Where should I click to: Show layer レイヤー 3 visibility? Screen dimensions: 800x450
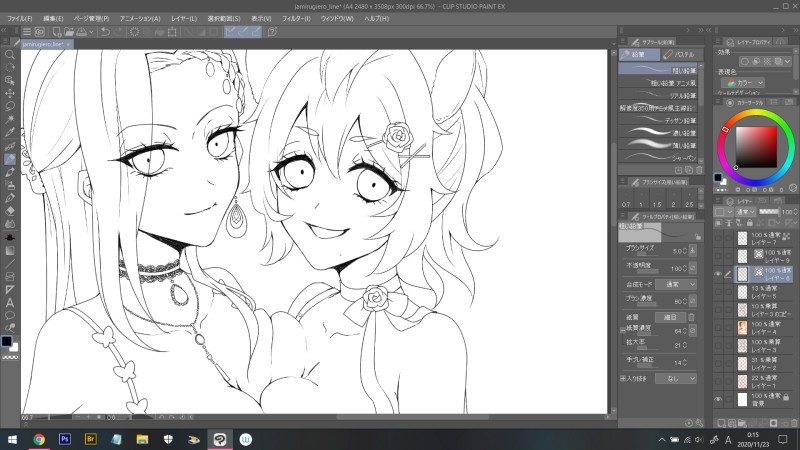718,345
